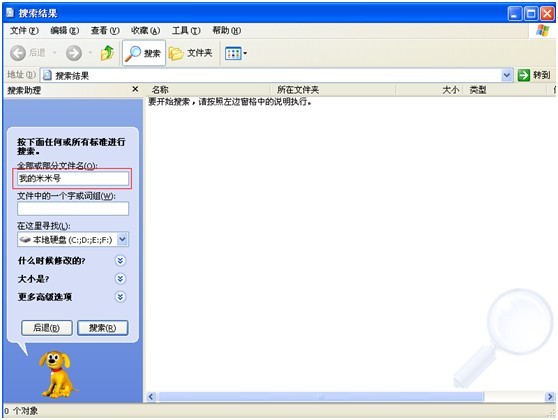Click the horizontal scrollbar thumb
The height and width of the screenshot is (420, 558).
321,396
